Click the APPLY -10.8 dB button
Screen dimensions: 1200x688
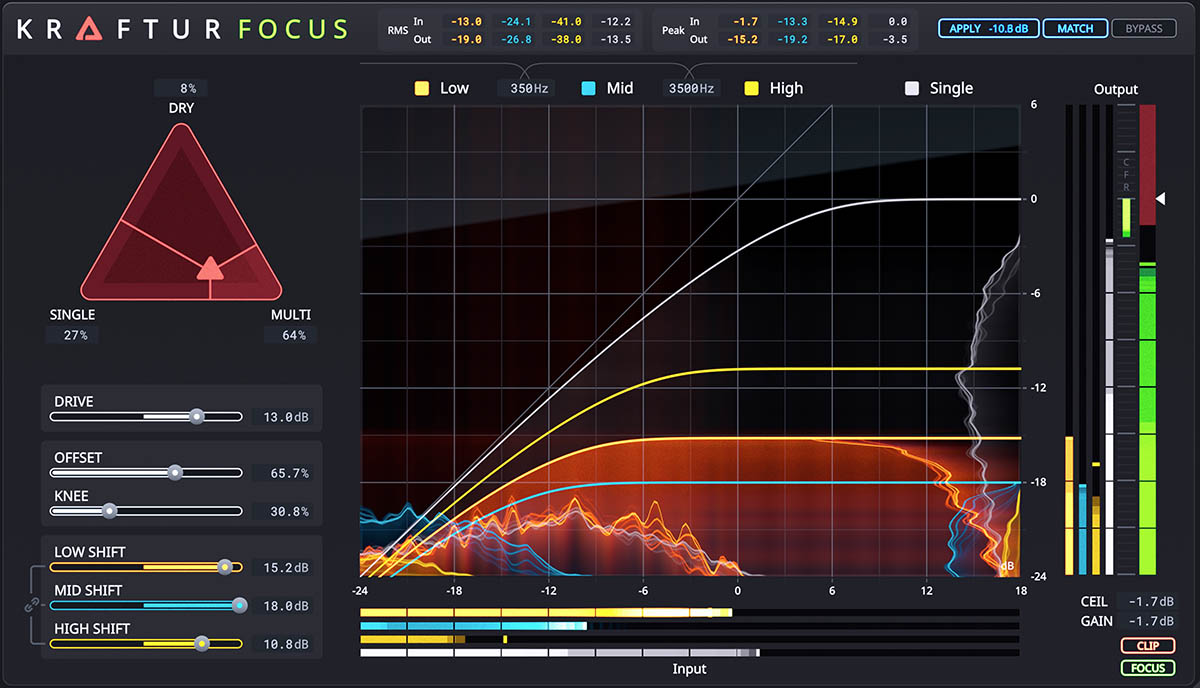coord(988,28)
